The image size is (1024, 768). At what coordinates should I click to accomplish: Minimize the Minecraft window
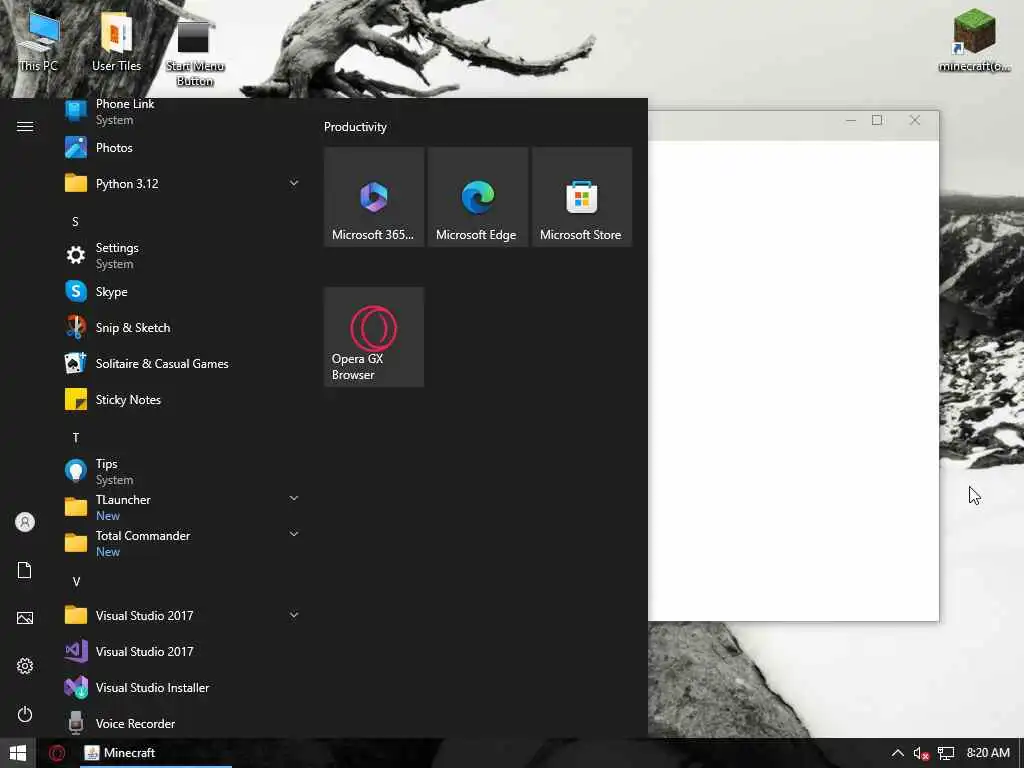[850, 120]
